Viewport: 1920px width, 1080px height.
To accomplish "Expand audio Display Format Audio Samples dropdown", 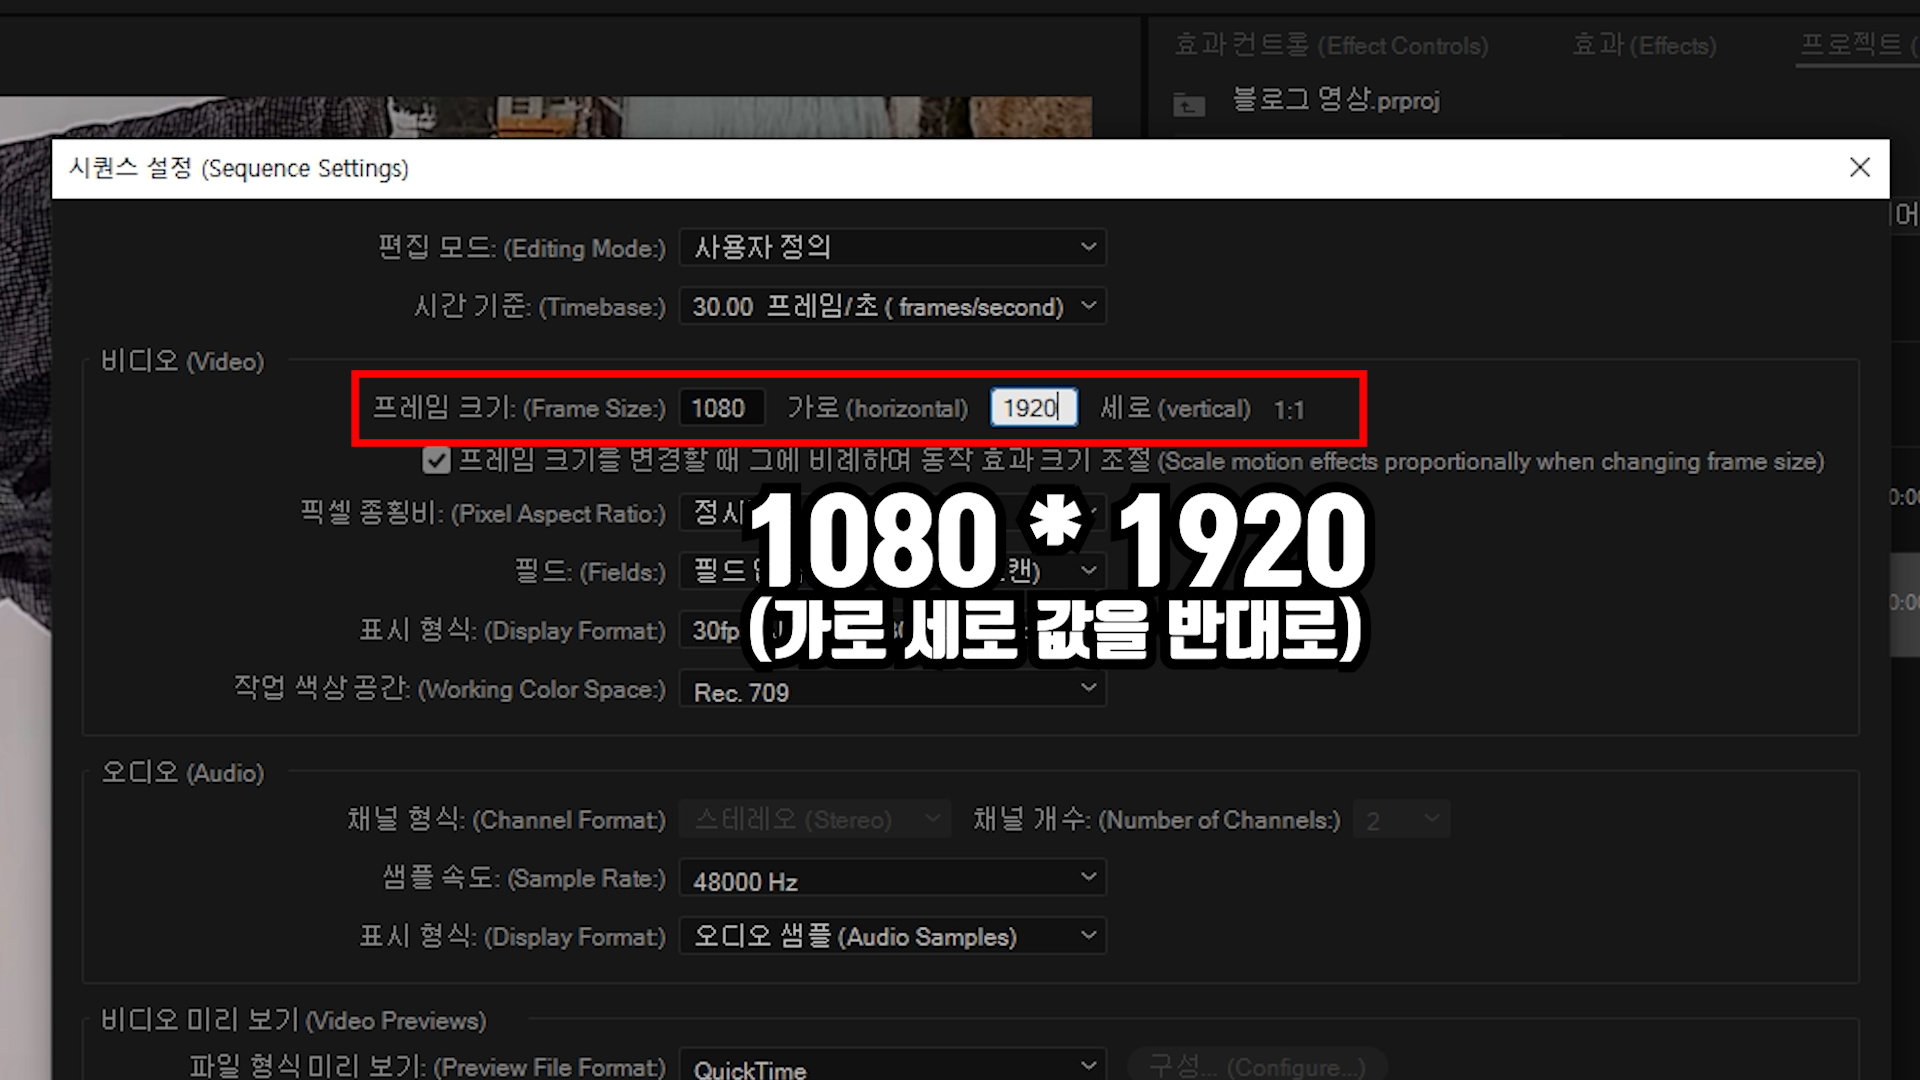I will [892, 936].
